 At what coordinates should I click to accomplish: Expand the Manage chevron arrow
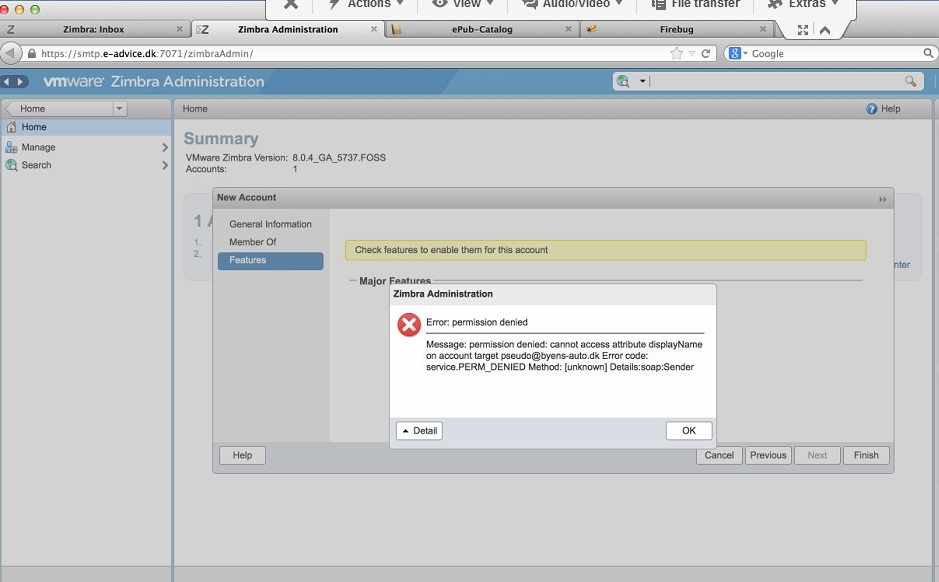[x=165, y=147]
